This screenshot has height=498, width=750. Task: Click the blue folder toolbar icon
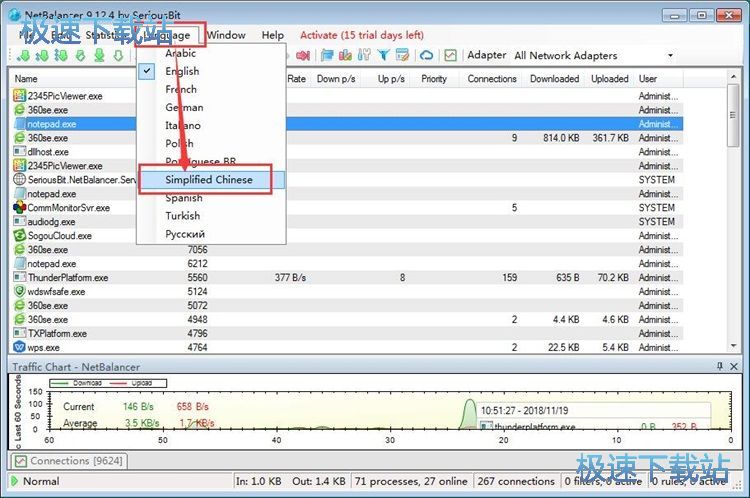pos(327,55)
